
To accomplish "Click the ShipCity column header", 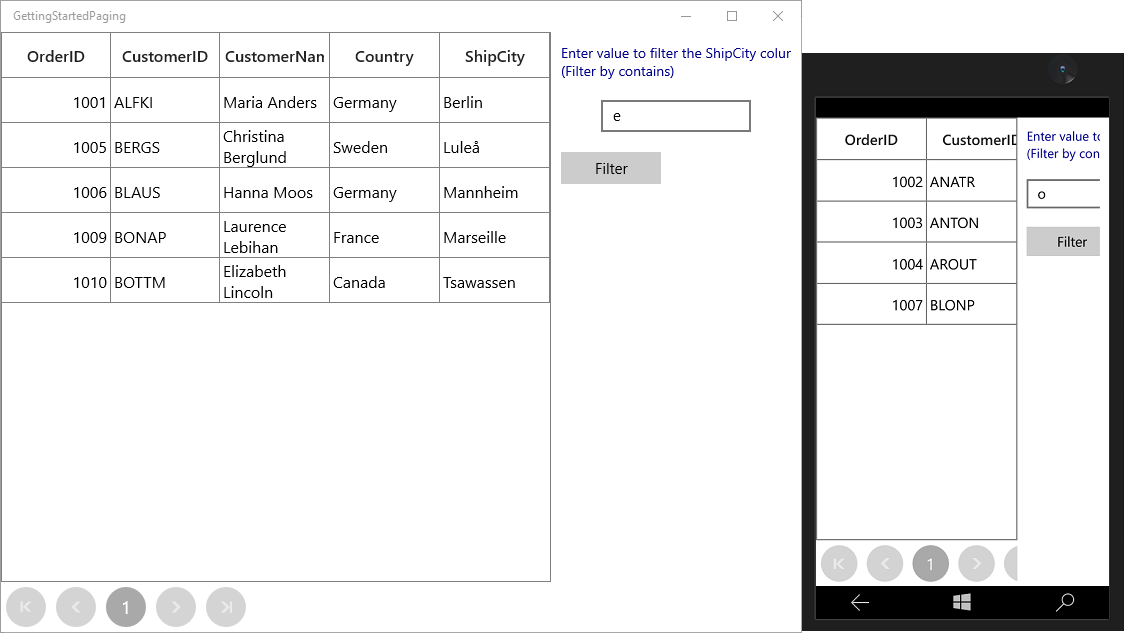I will click(495, 56).
